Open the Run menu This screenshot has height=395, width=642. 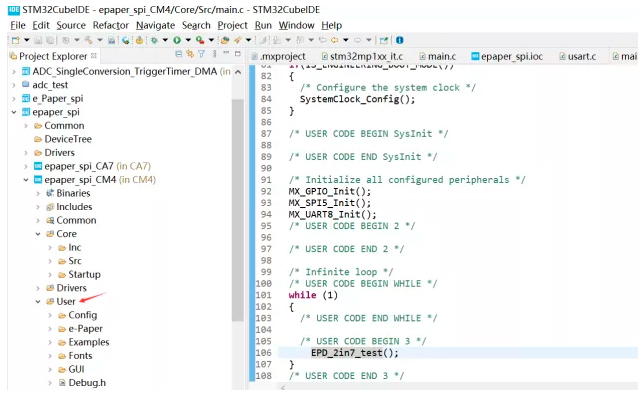[263, 25]
